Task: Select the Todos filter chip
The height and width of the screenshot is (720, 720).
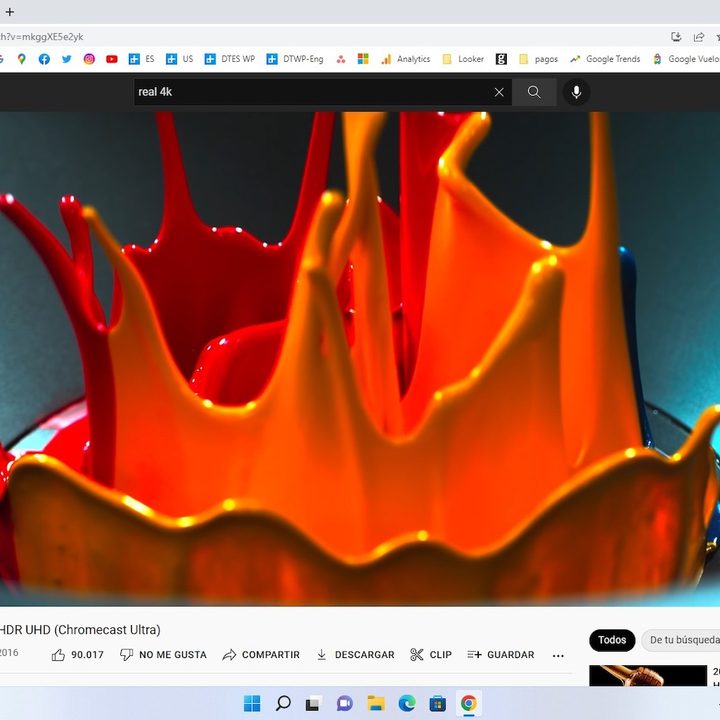Action: (x=612, y=640)
